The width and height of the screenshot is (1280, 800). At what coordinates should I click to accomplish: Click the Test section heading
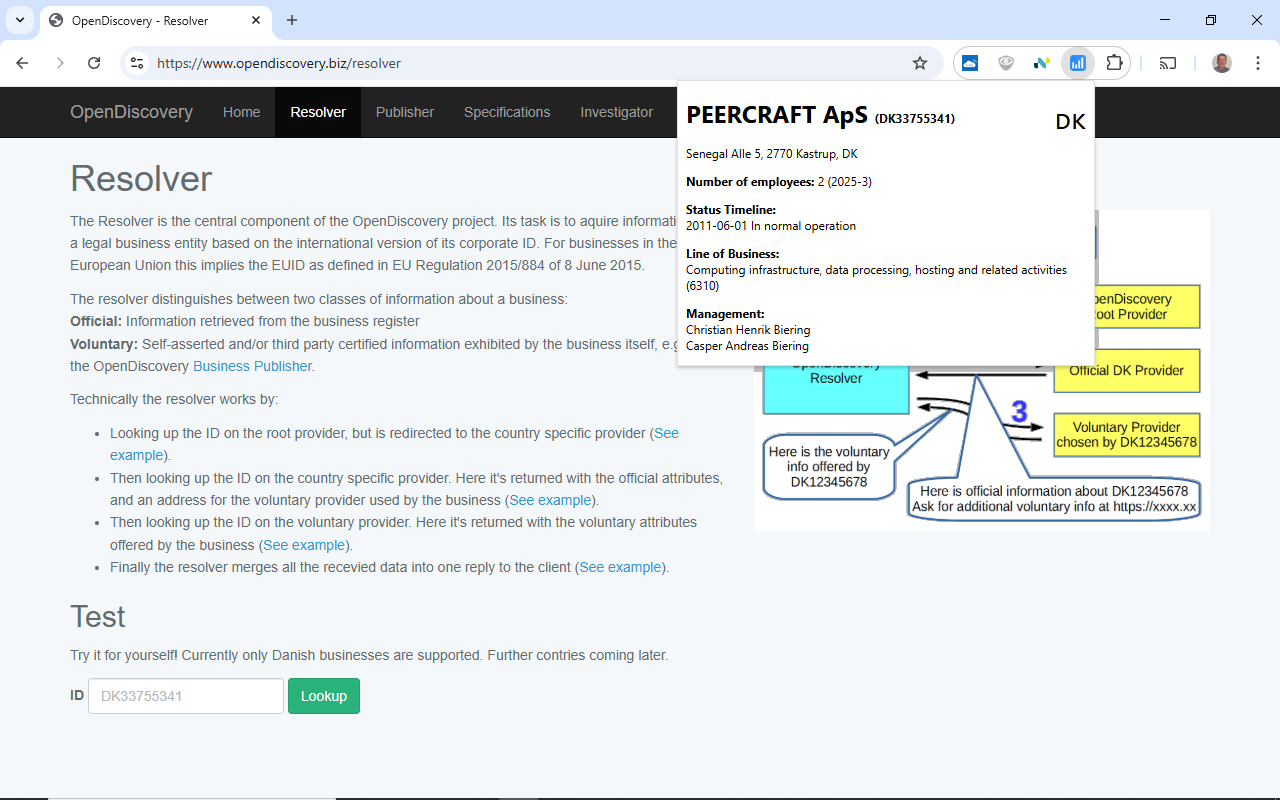98,616
